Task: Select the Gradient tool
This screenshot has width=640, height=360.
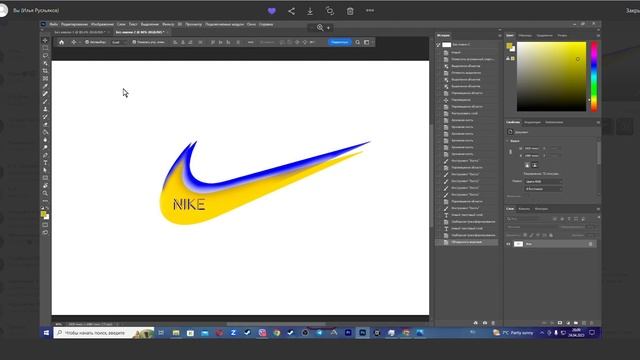Action: (45, 132)
